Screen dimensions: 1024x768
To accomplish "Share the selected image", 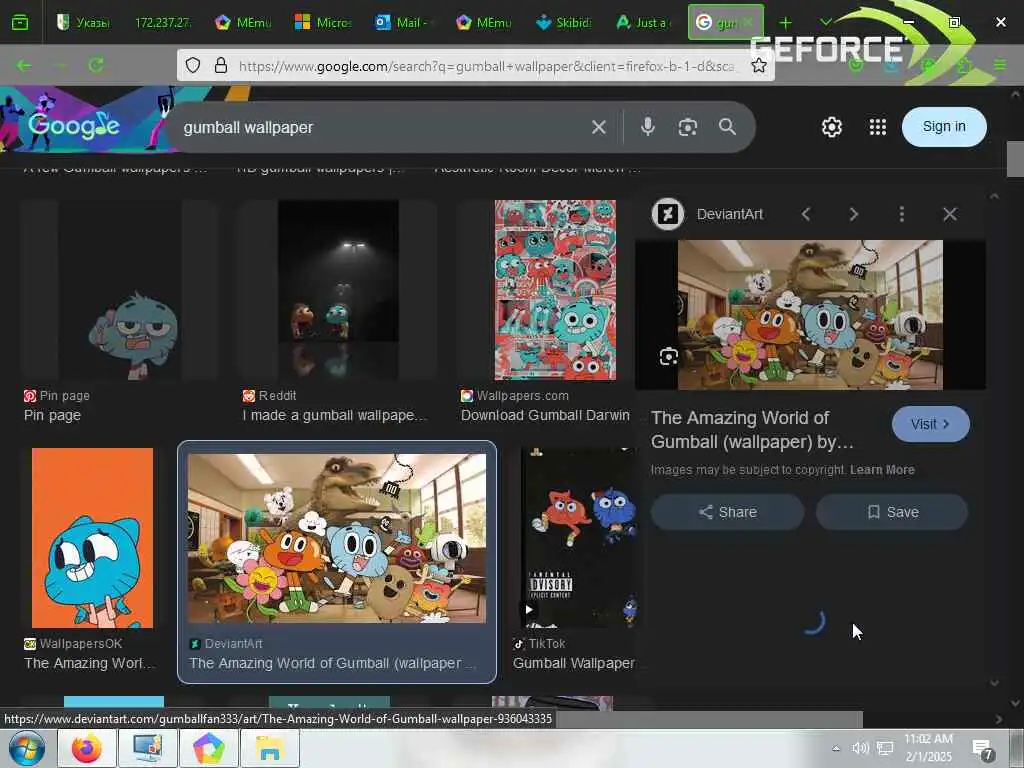I will (728, 512).
